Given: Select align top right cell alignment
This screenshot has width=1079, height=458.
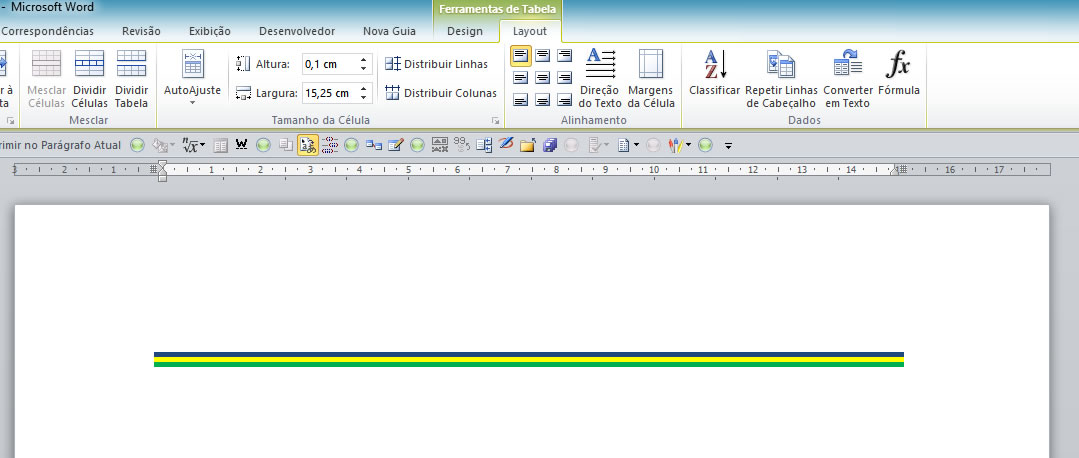Looking at the screenshot, I should 564,56.
